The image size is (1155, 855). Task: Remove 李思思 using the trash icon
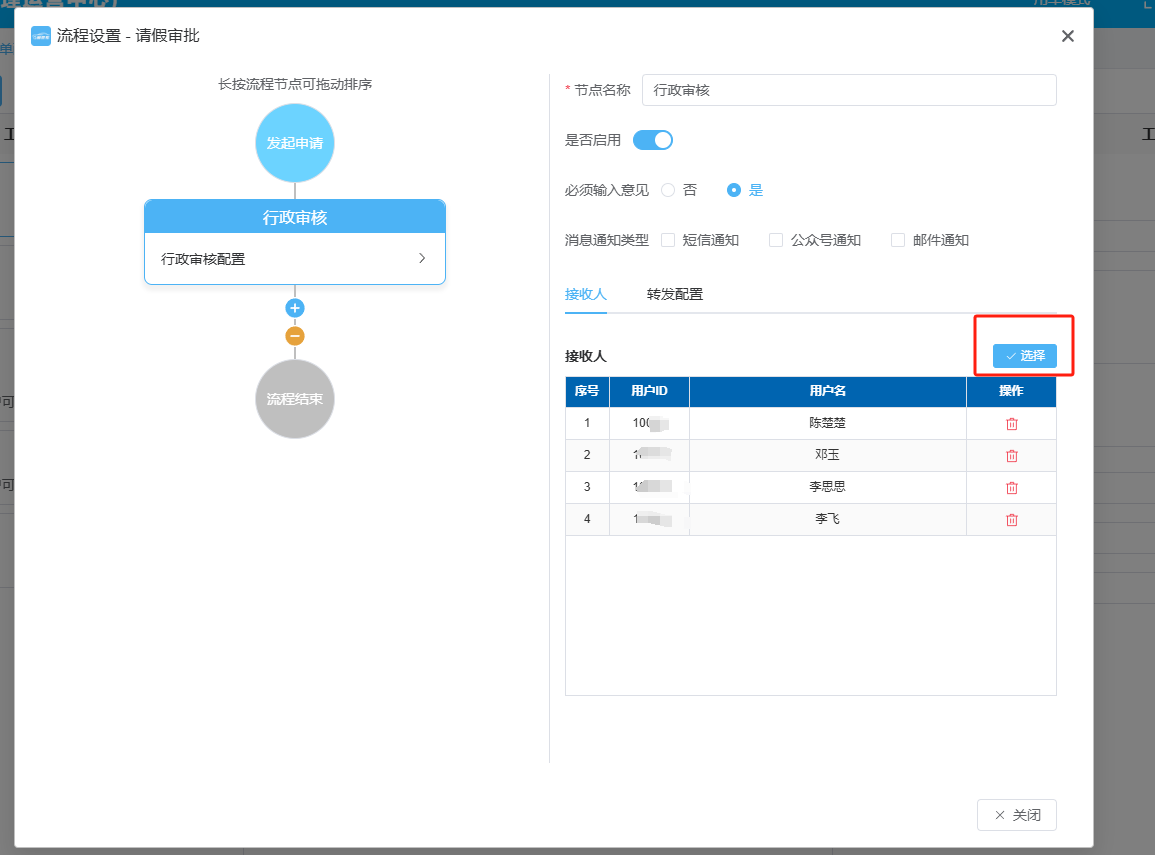point(1011,487)
